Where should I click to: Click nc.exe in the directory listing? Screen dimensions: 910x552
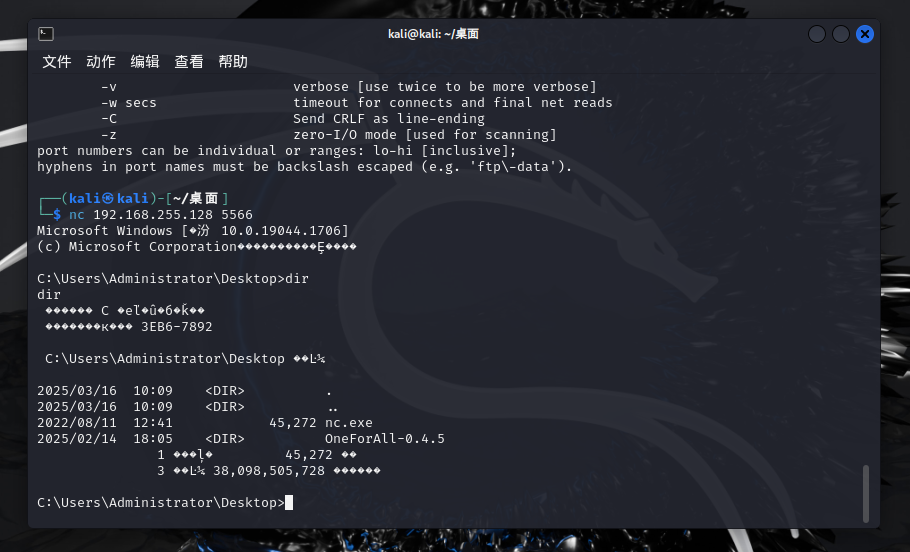click(x=348, y=422)
